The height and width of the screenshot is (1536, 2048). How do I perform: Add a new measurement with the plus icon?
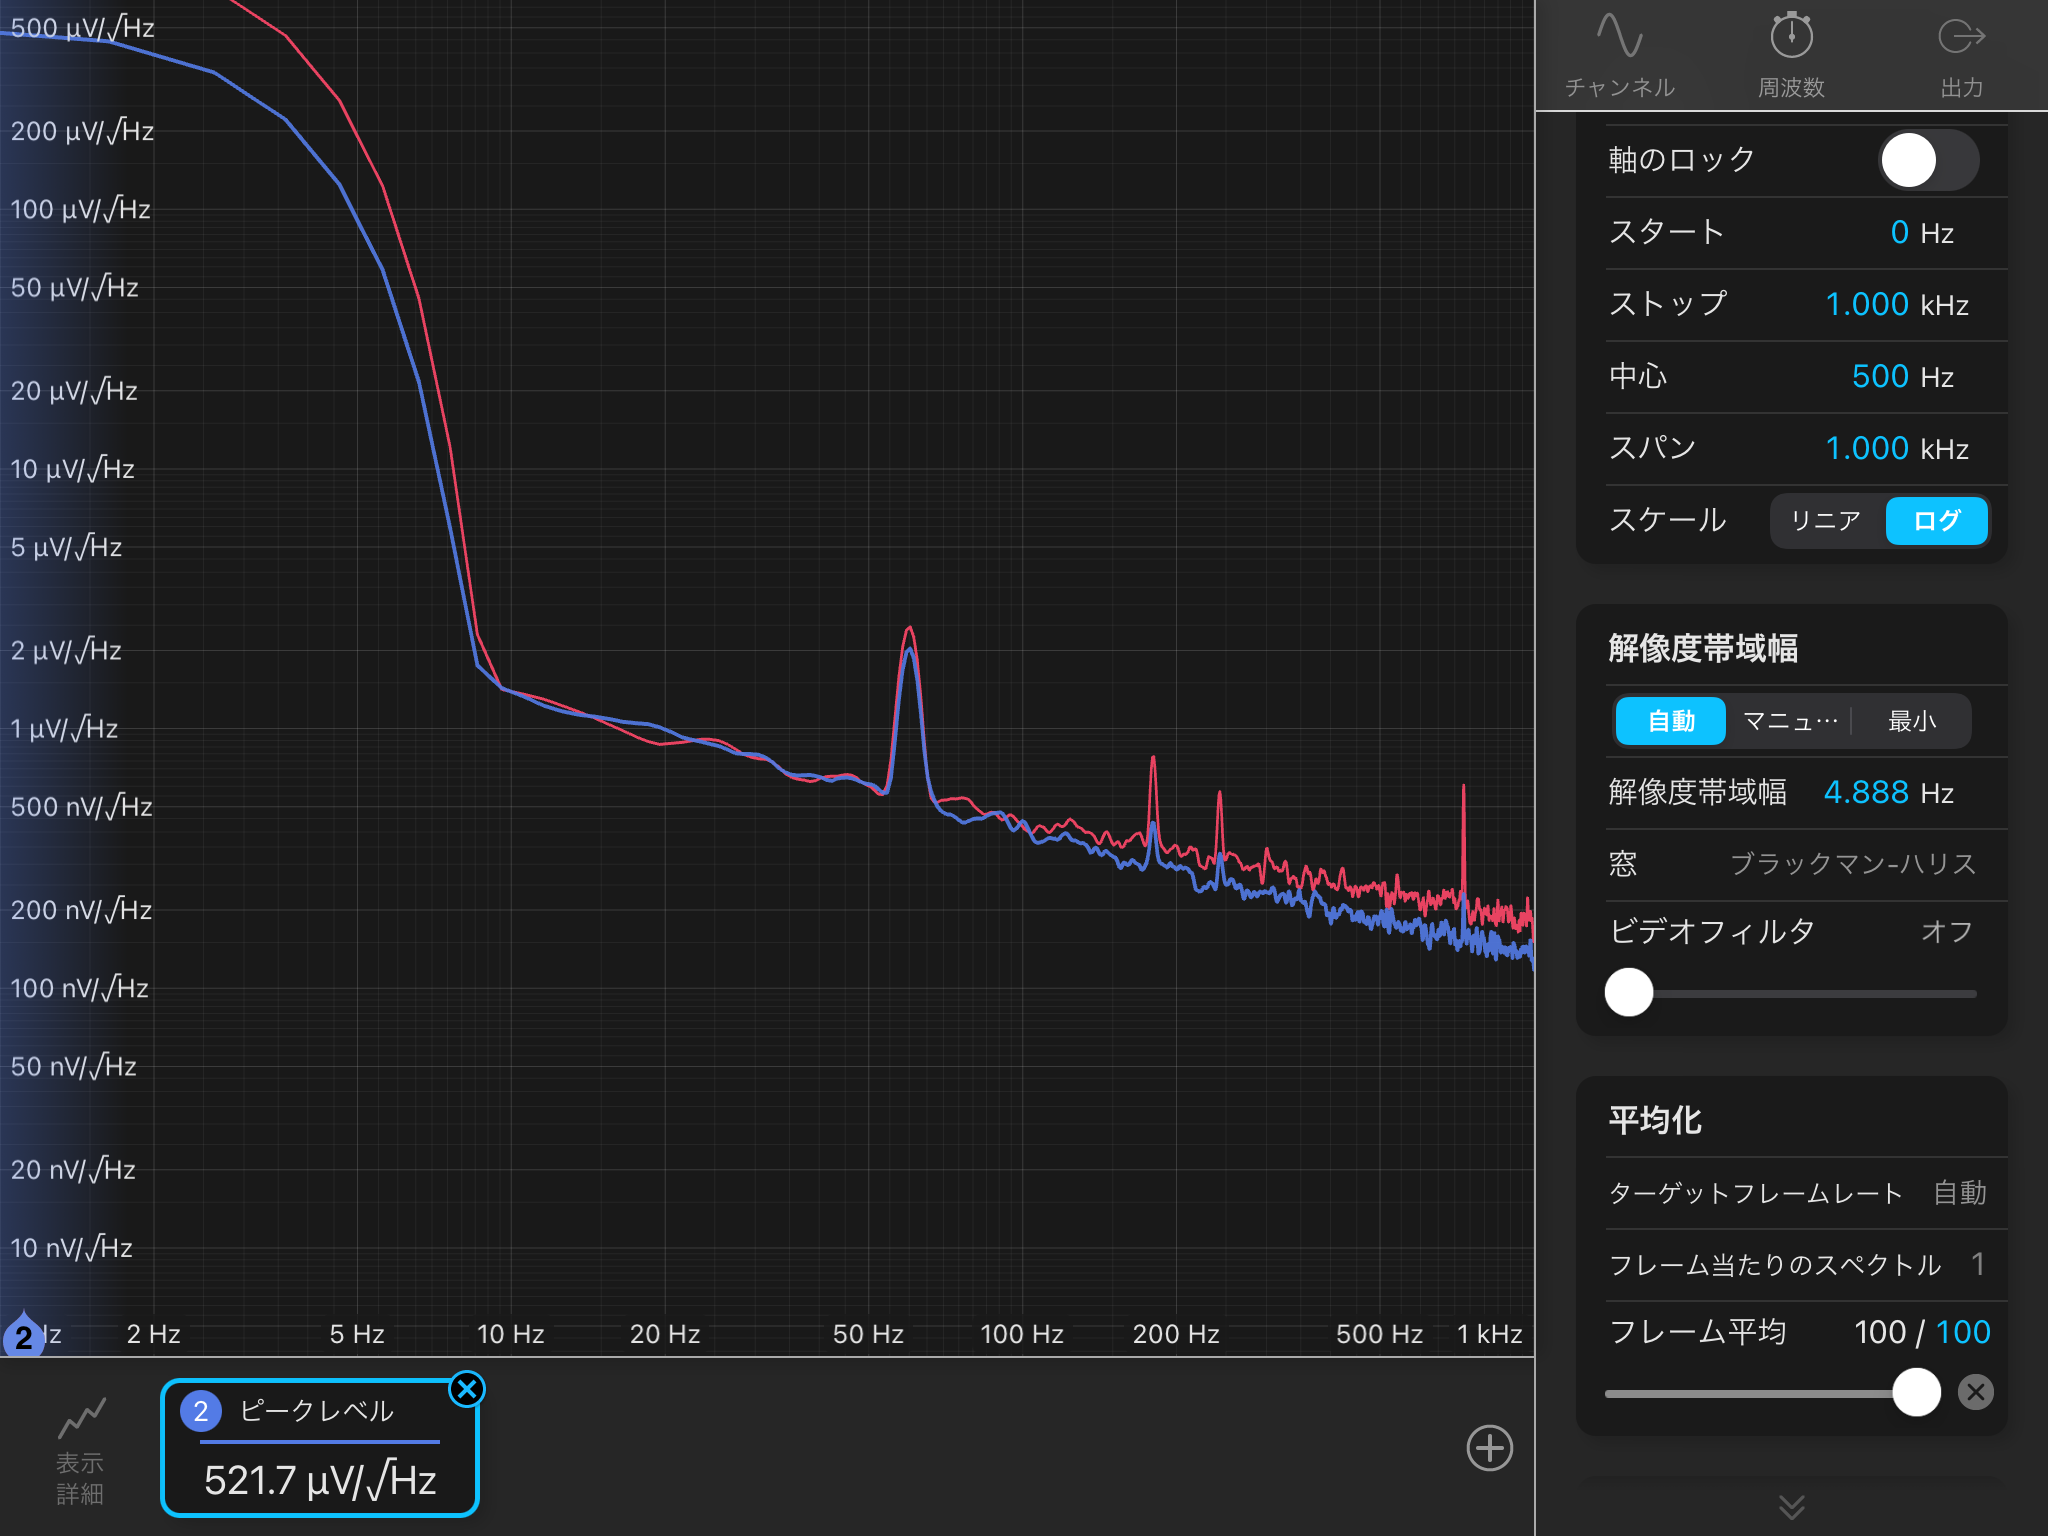[x=1490, y=1448]
